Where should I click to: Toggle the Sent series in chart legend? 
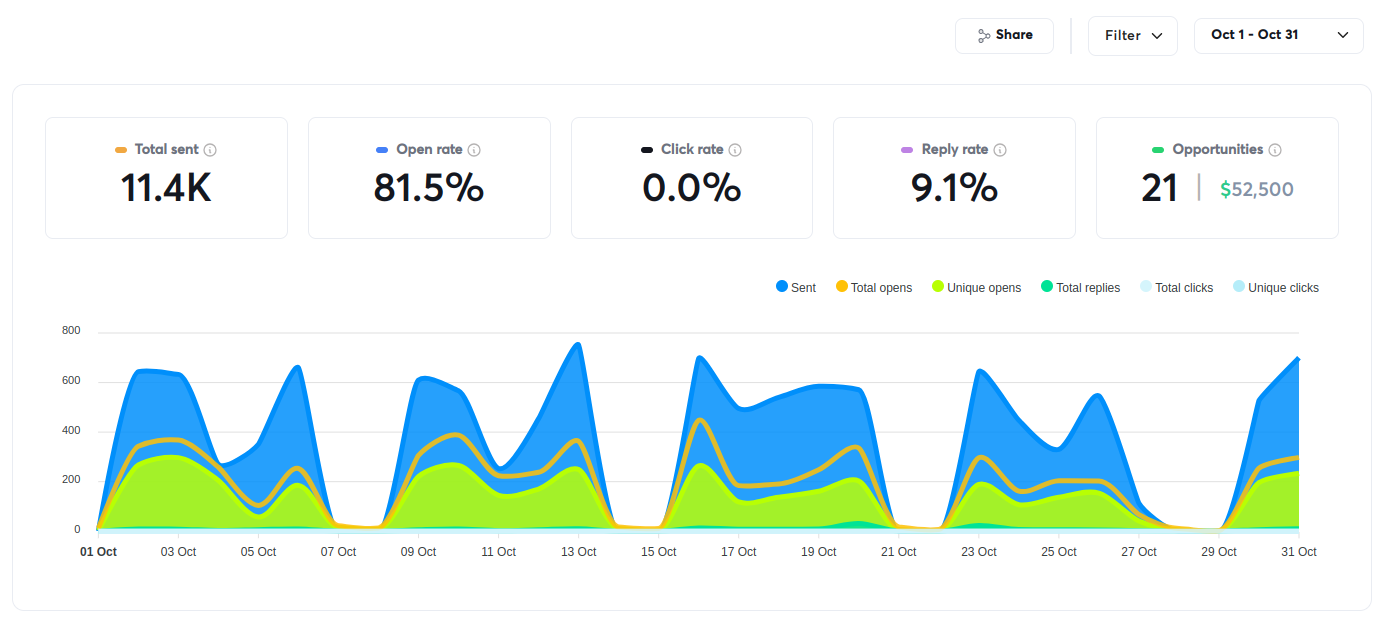coord(796,287)
